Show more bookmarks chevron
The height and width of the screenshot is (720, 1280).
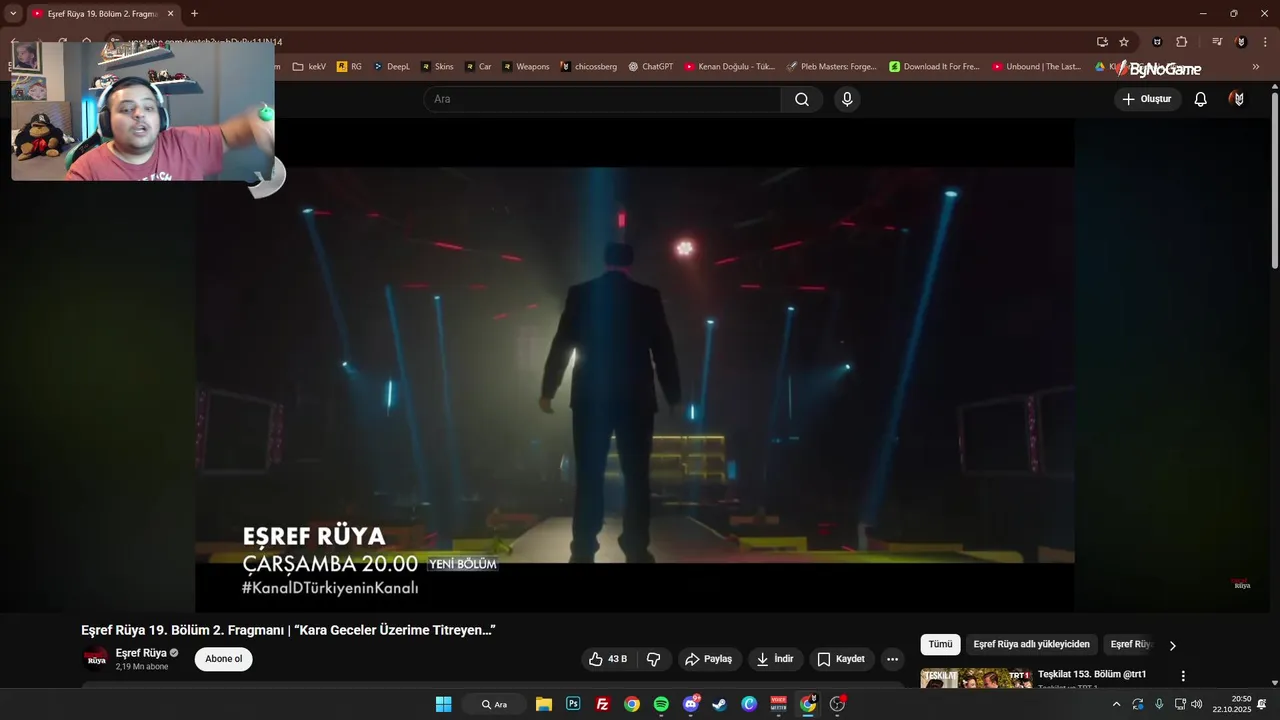click(1256, 67)
